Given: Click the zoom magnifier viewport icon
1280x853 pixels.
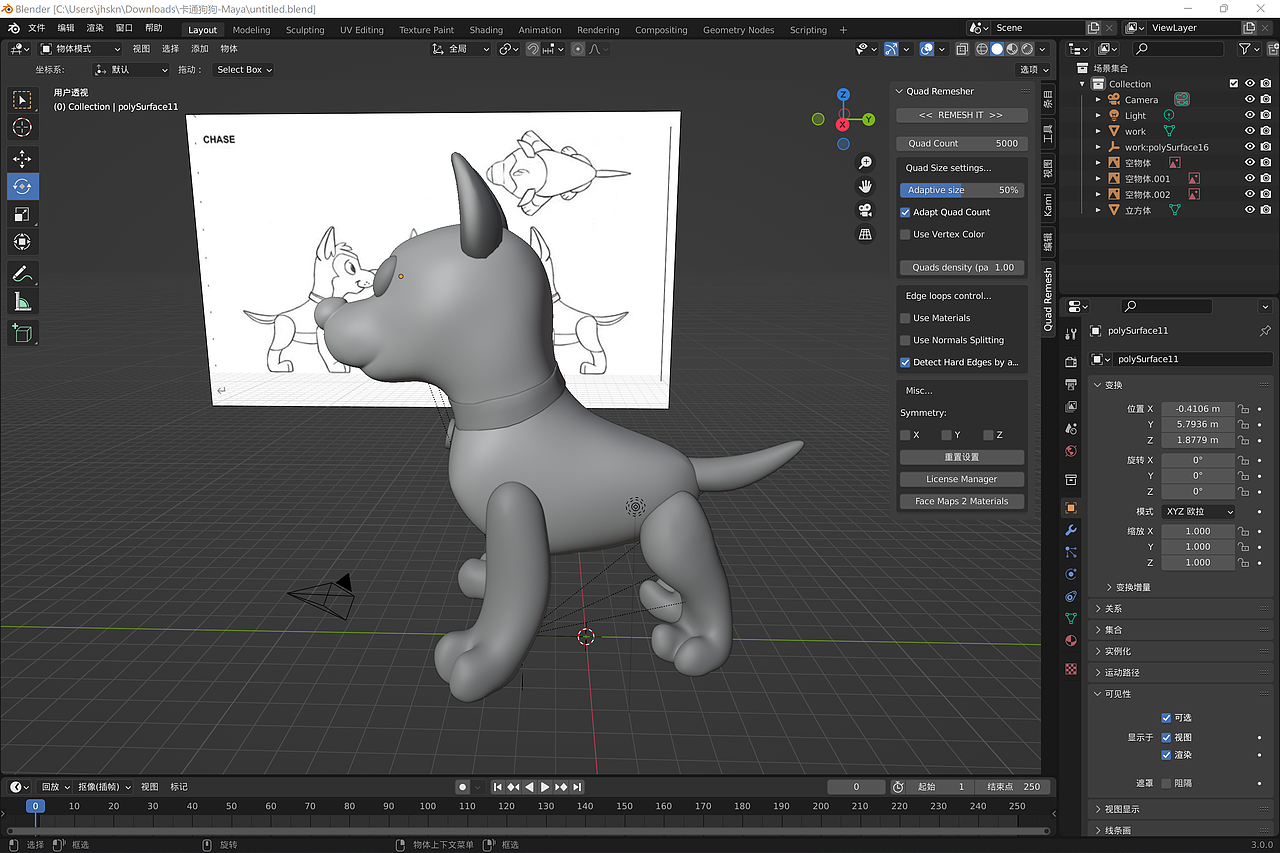Looking at the screenshot, I should (866, 163).
